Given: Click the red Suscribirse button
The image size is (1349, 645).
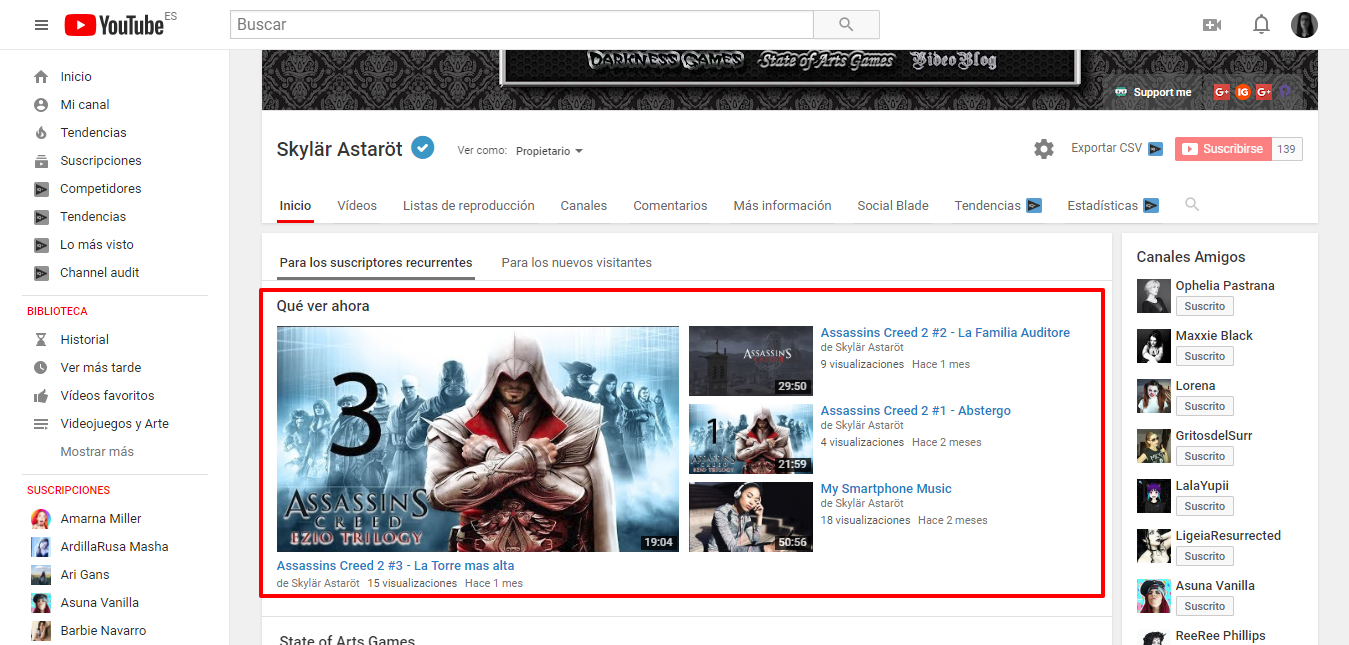Looking at the screenshot, I should [x=1223, y=149].
